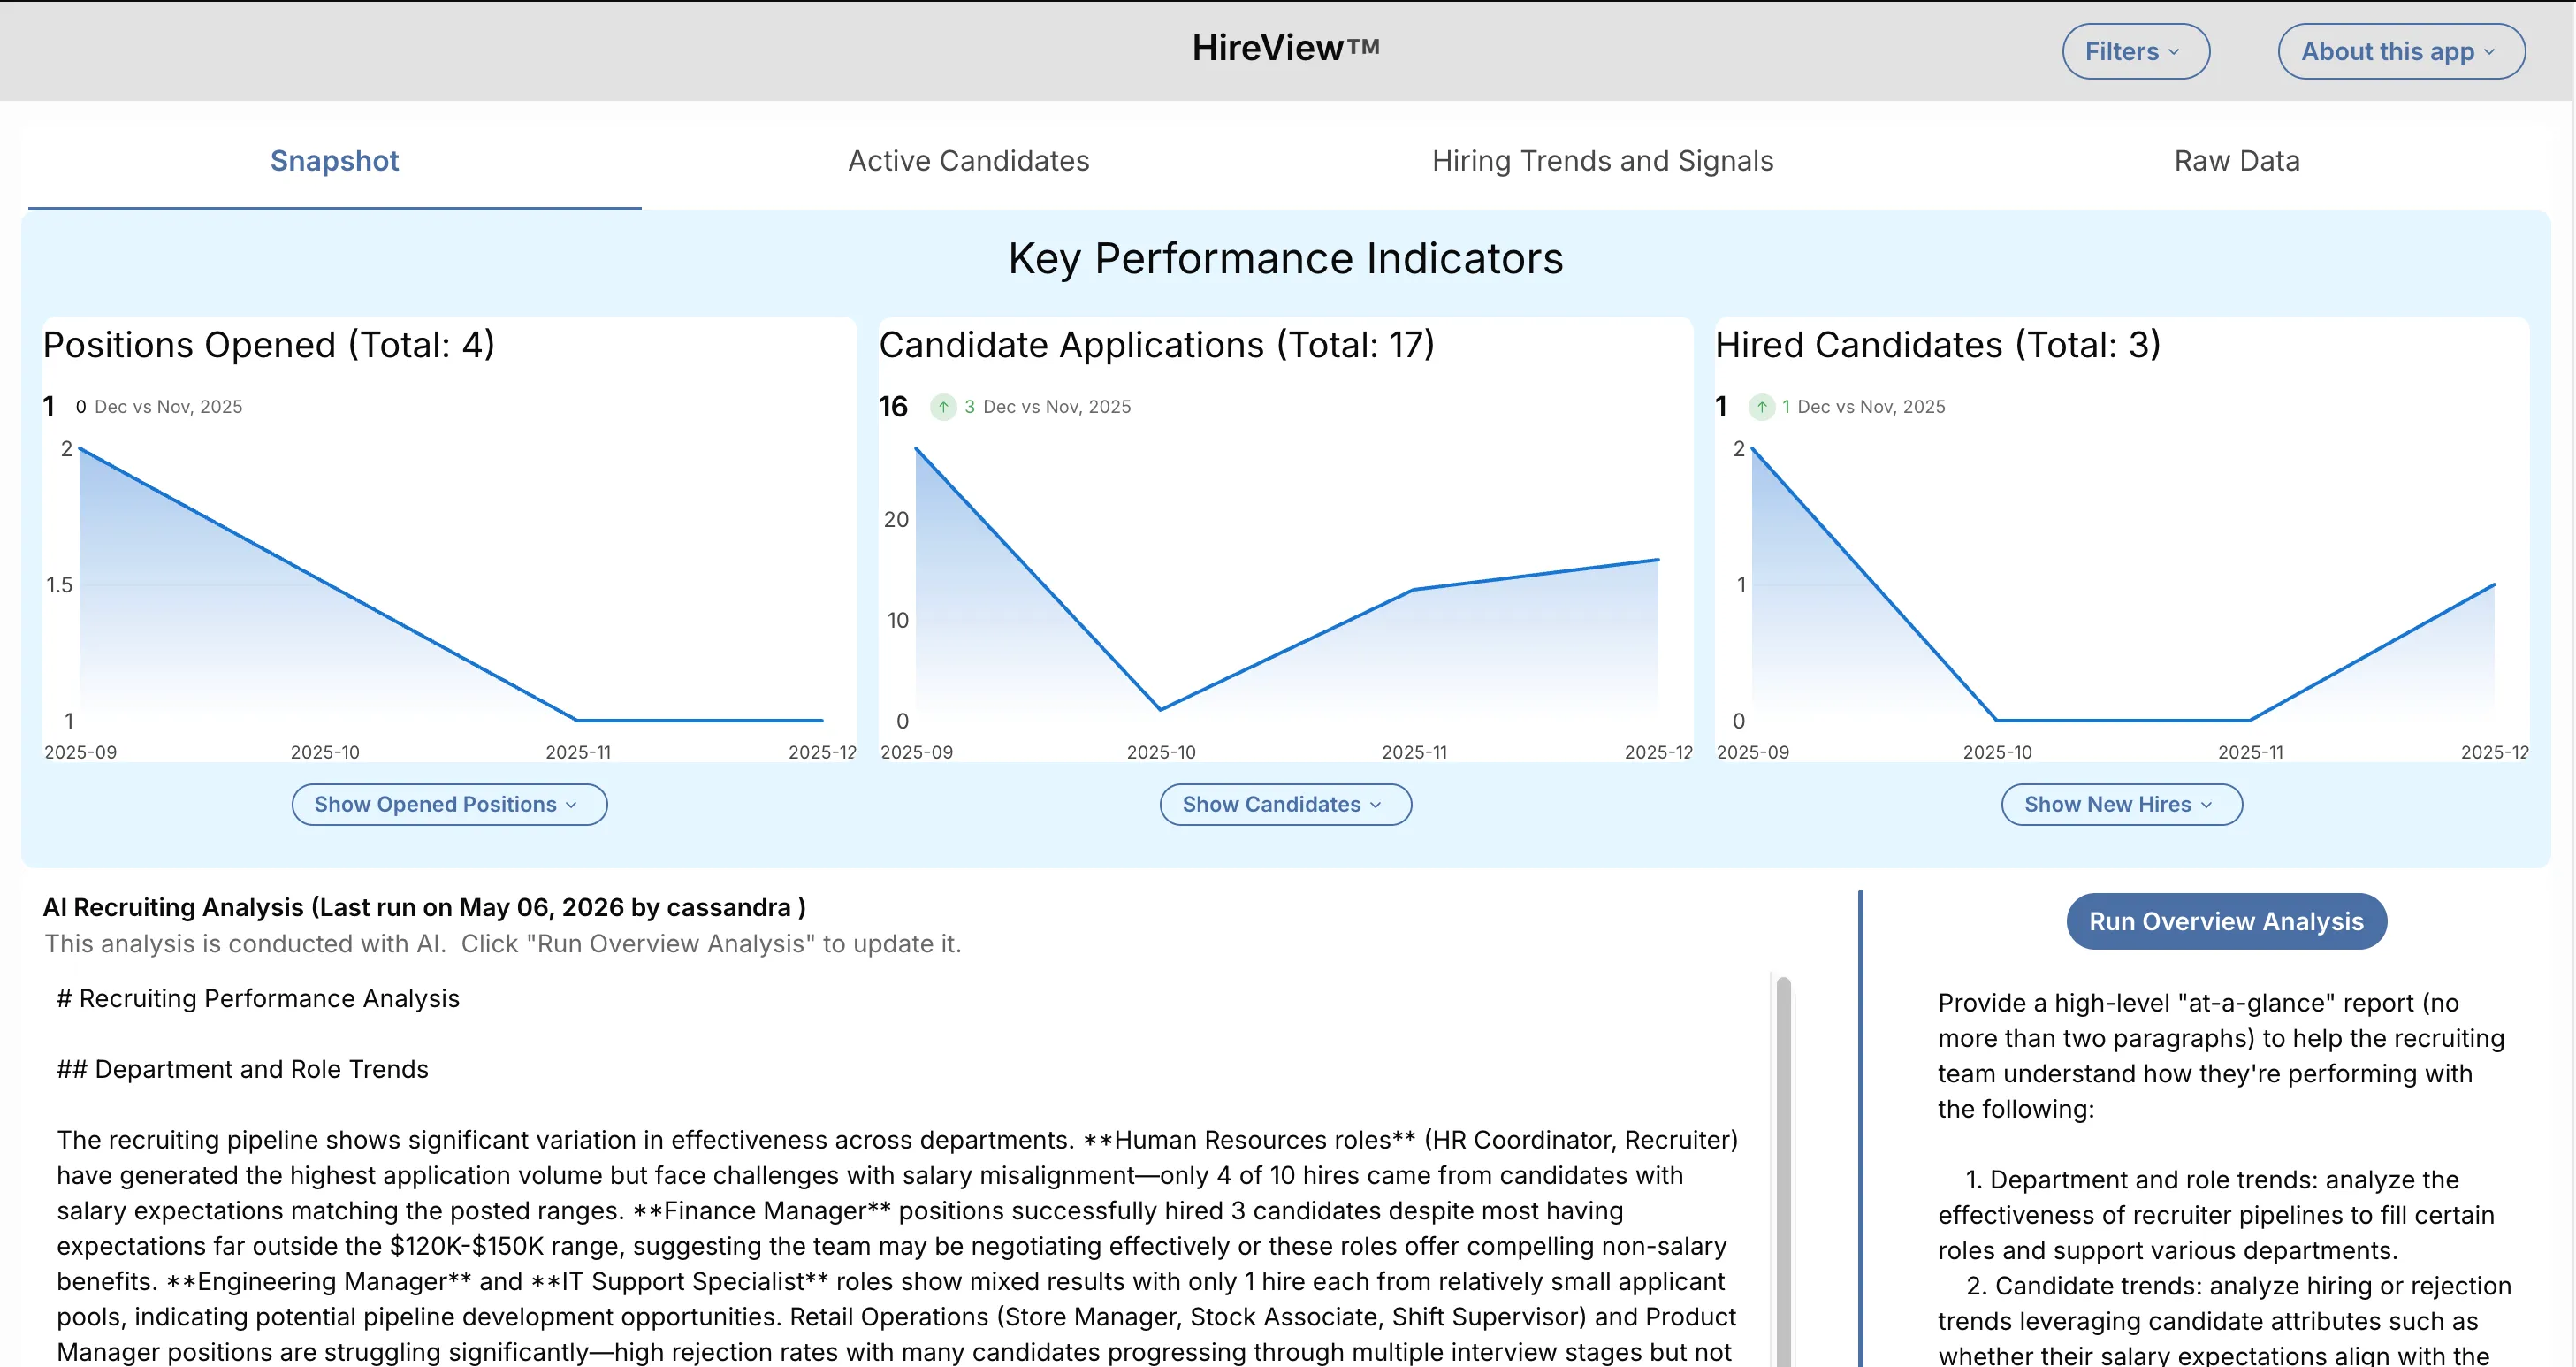Expand the About this app menu
Screen dimensions: 2576x1367
pyautogui.click(x=2401, y=52)
